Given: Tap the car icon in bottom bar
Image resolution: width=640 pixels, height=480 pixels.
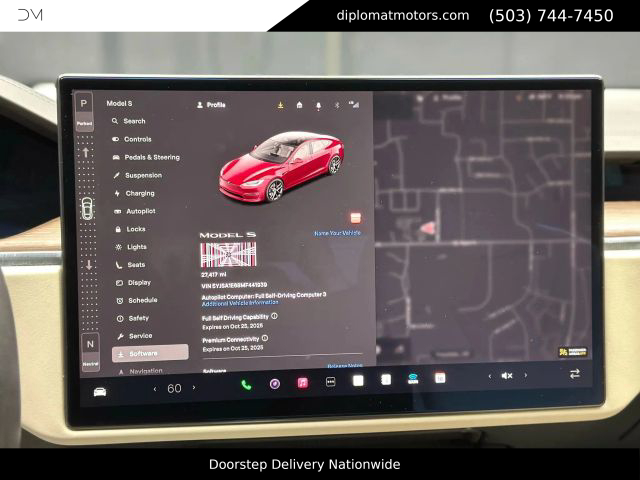Looking at the screenshot, I should [100, 392].
